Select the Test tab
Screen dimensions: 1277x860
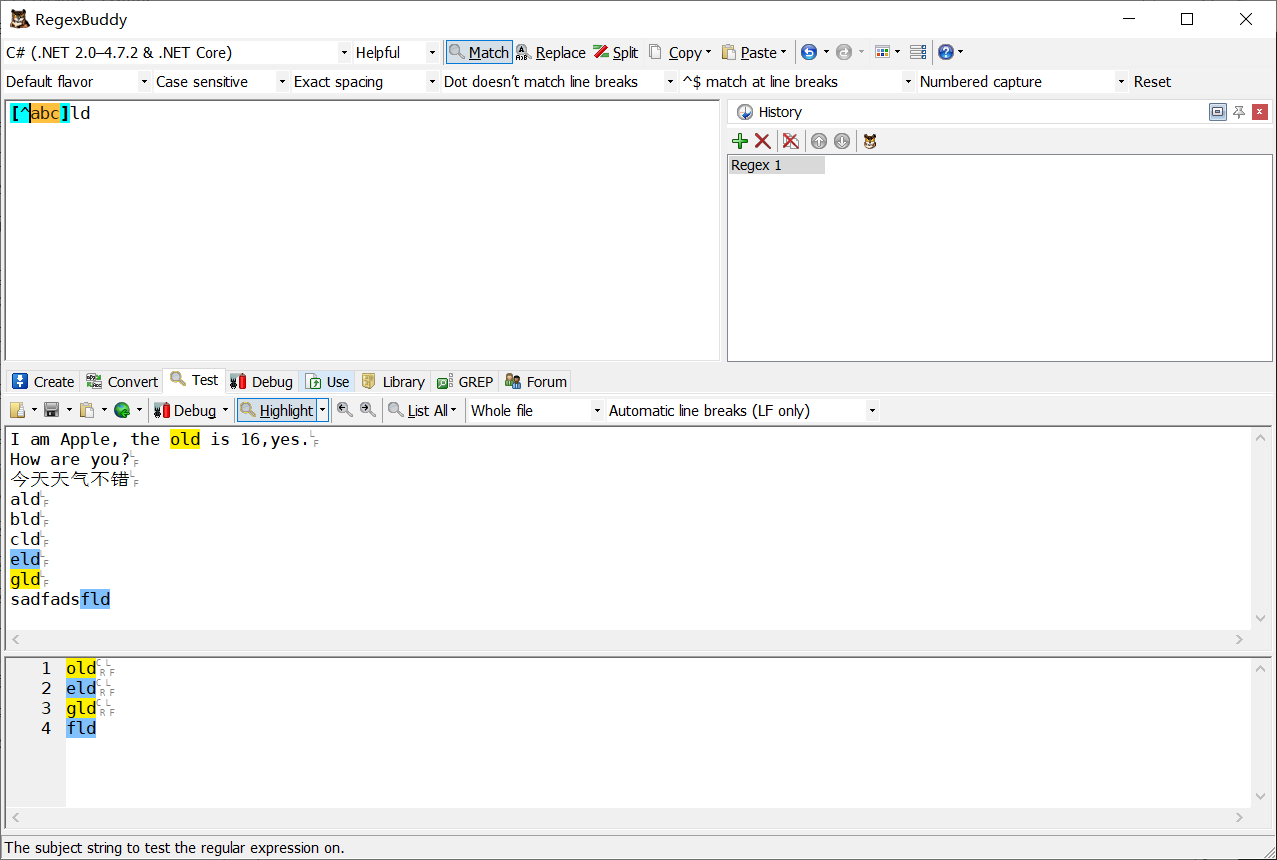(194, 380)
